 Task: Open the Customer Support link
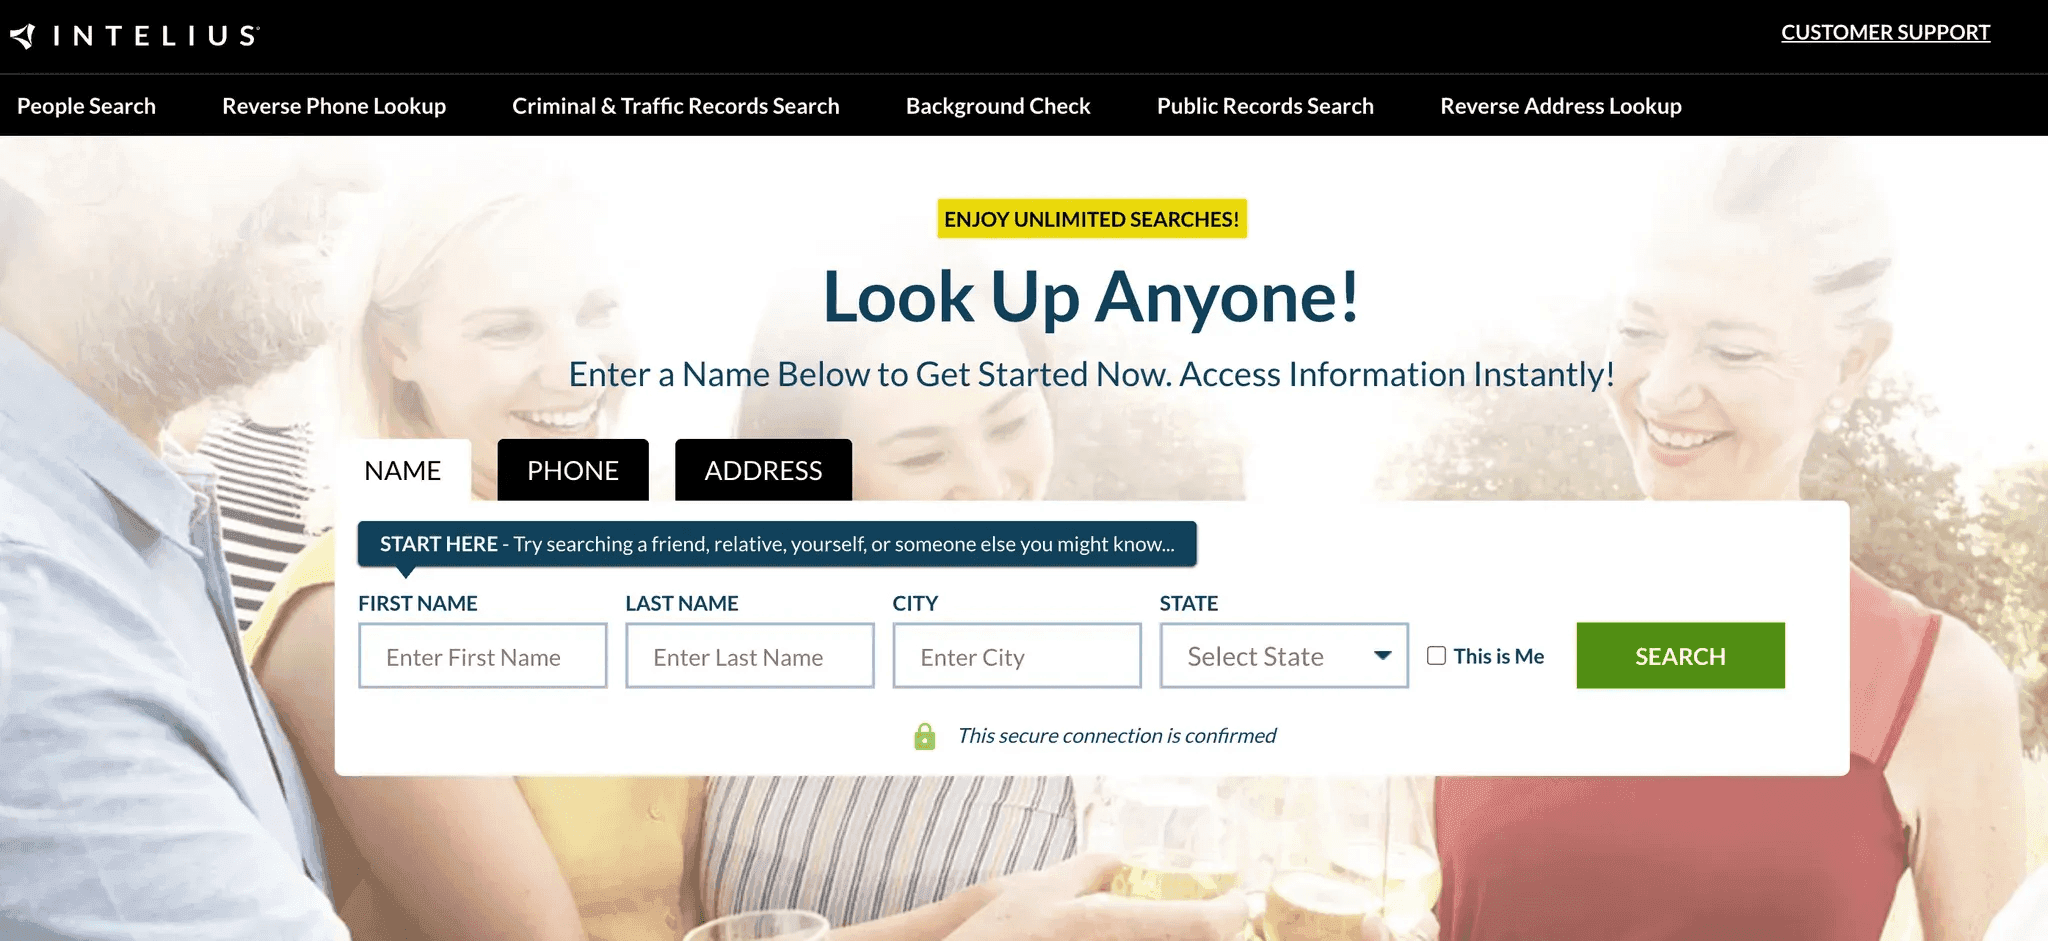click(x=1886, y=32)
